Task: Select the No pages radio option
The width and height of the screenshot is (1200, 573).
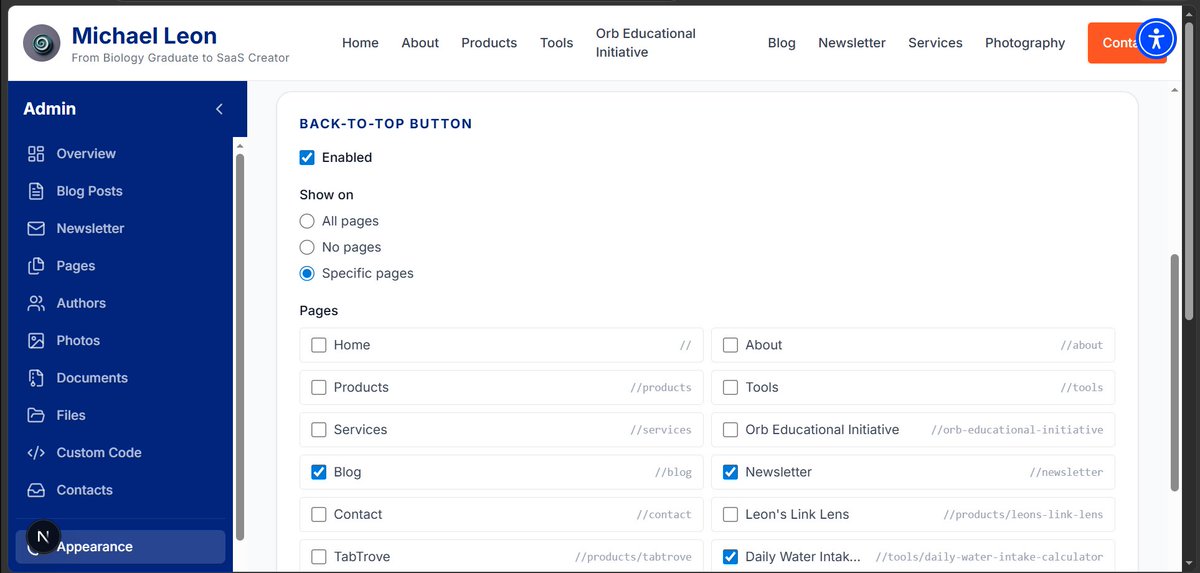Action: tap(307, 247)
